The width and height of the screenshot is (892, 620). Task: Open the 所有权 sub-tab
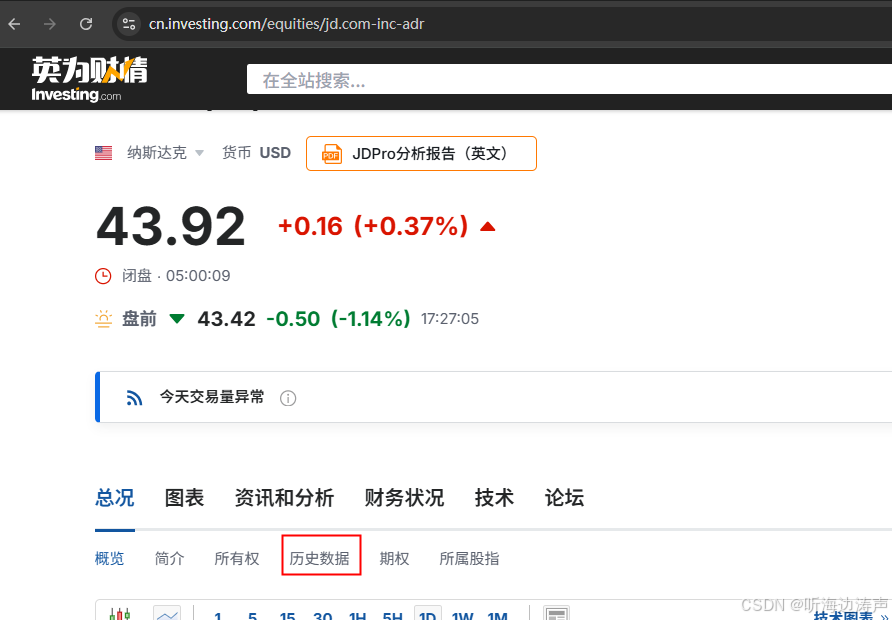tap(237, 559)
